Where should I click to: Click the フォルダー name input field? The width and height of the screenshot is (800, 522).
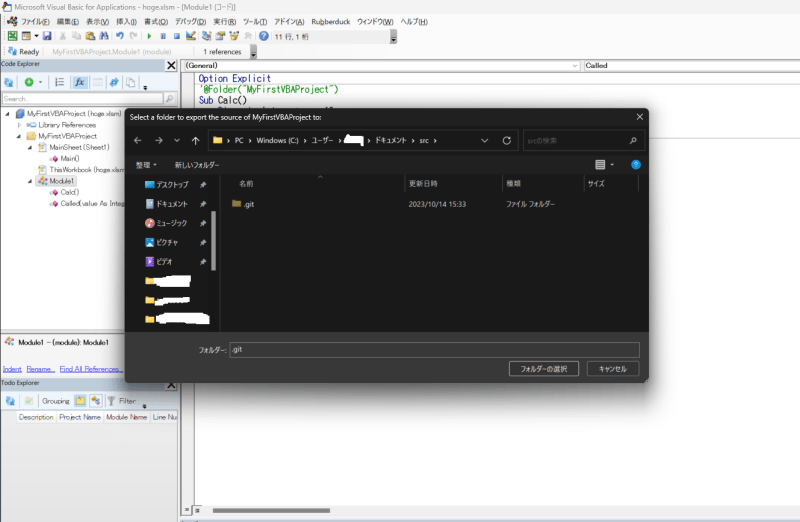[x=434, y=350]
